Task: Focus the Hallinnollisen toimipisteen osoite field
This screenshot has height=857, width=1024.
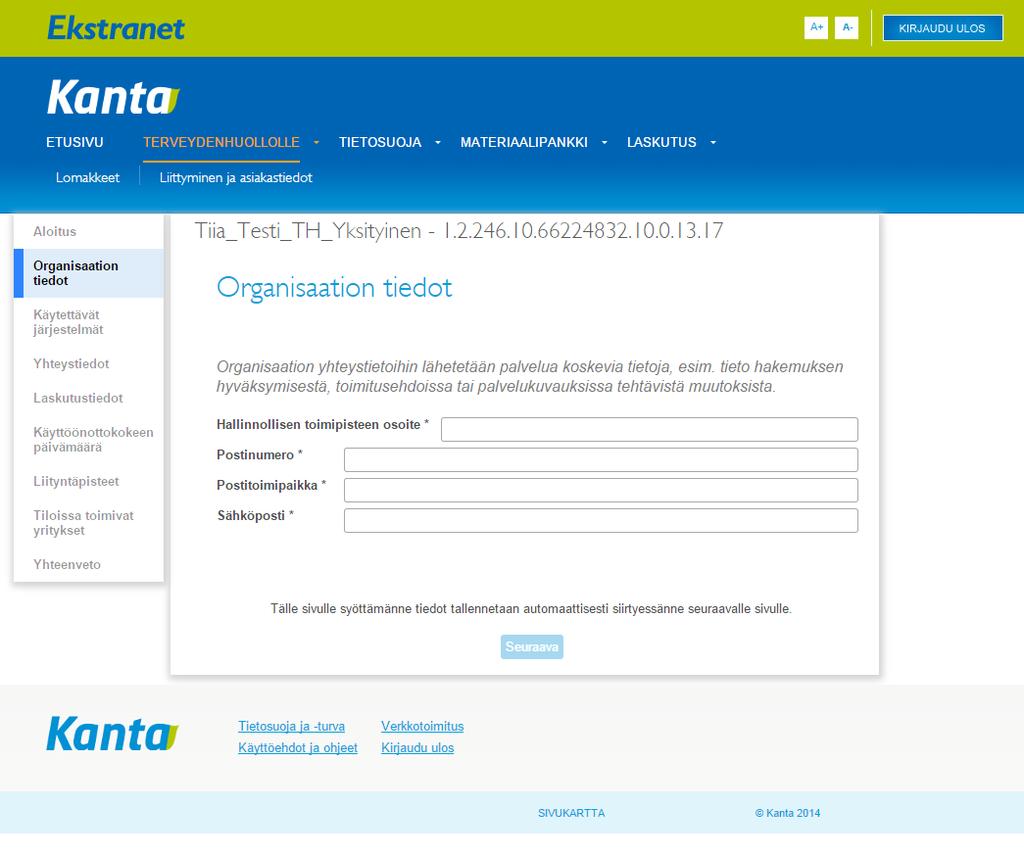Action: 649,429
